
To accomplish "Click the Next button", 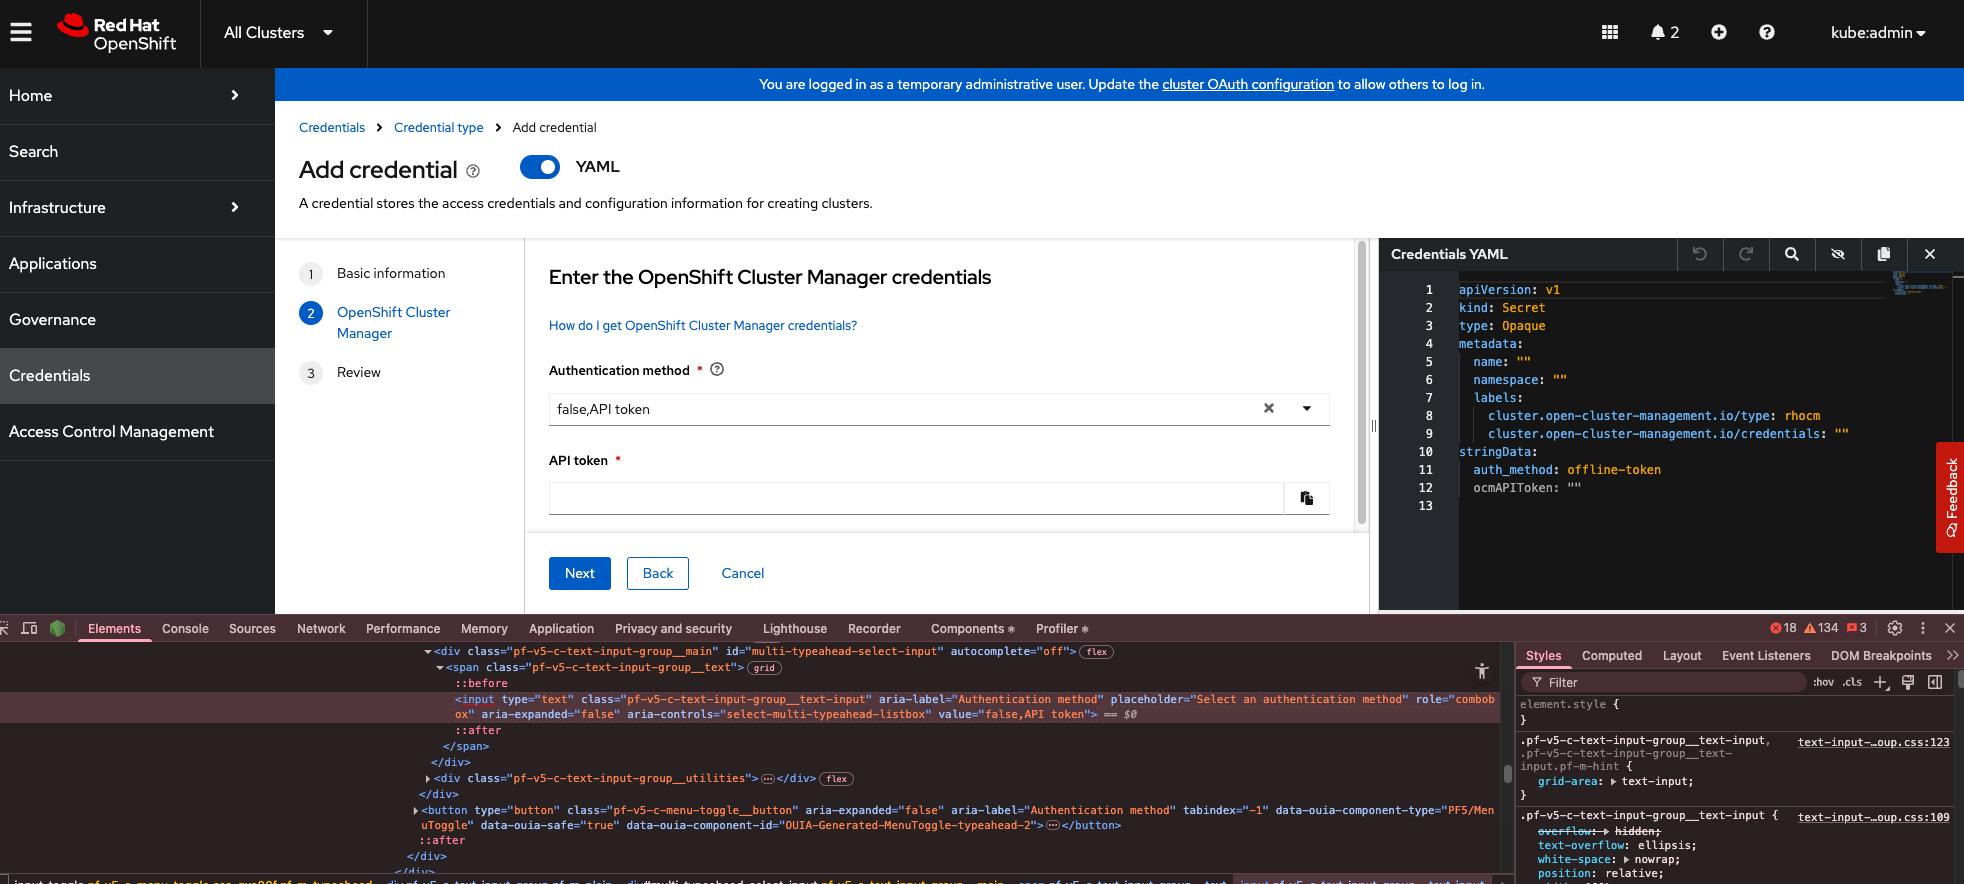I will click(x=580, y=573).
